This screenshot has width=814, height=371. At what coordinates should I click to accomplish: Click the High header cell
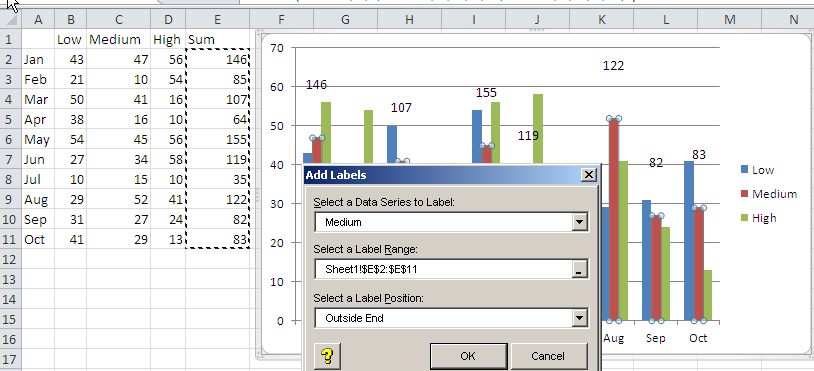click(168, 39)
